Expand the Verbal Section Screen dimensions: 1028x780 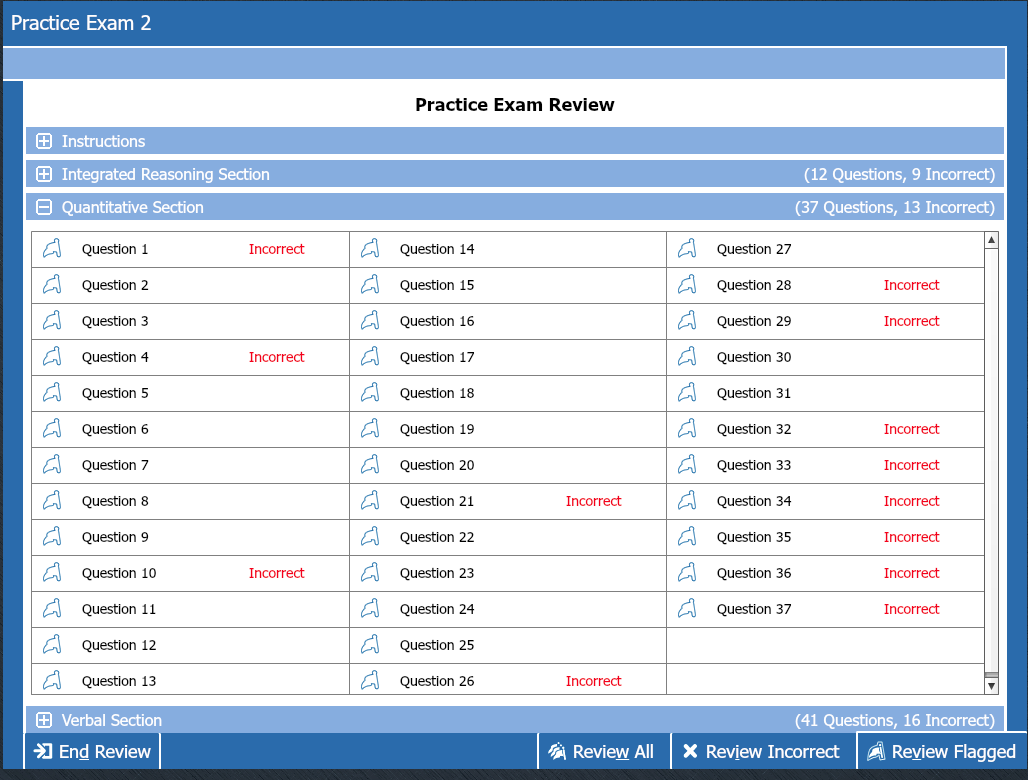click(x=44, y=720)
